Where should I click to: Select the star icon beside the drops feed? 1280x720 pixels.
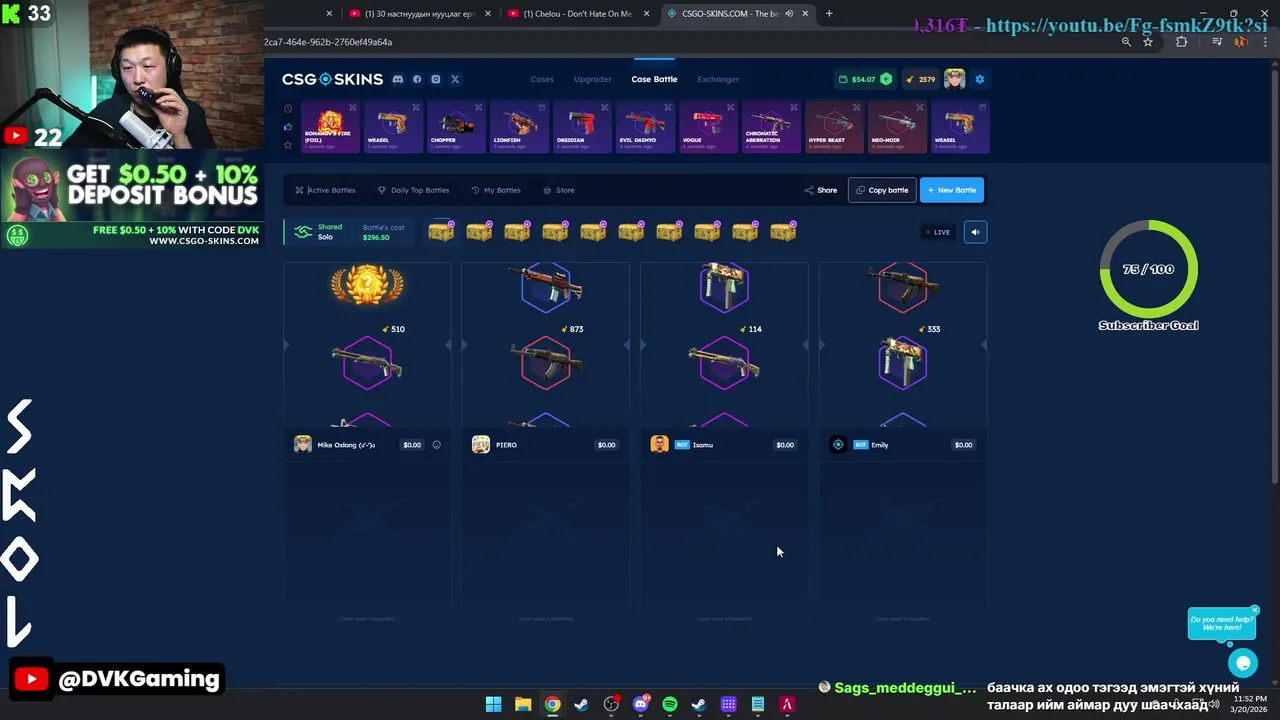click(288, 145)
